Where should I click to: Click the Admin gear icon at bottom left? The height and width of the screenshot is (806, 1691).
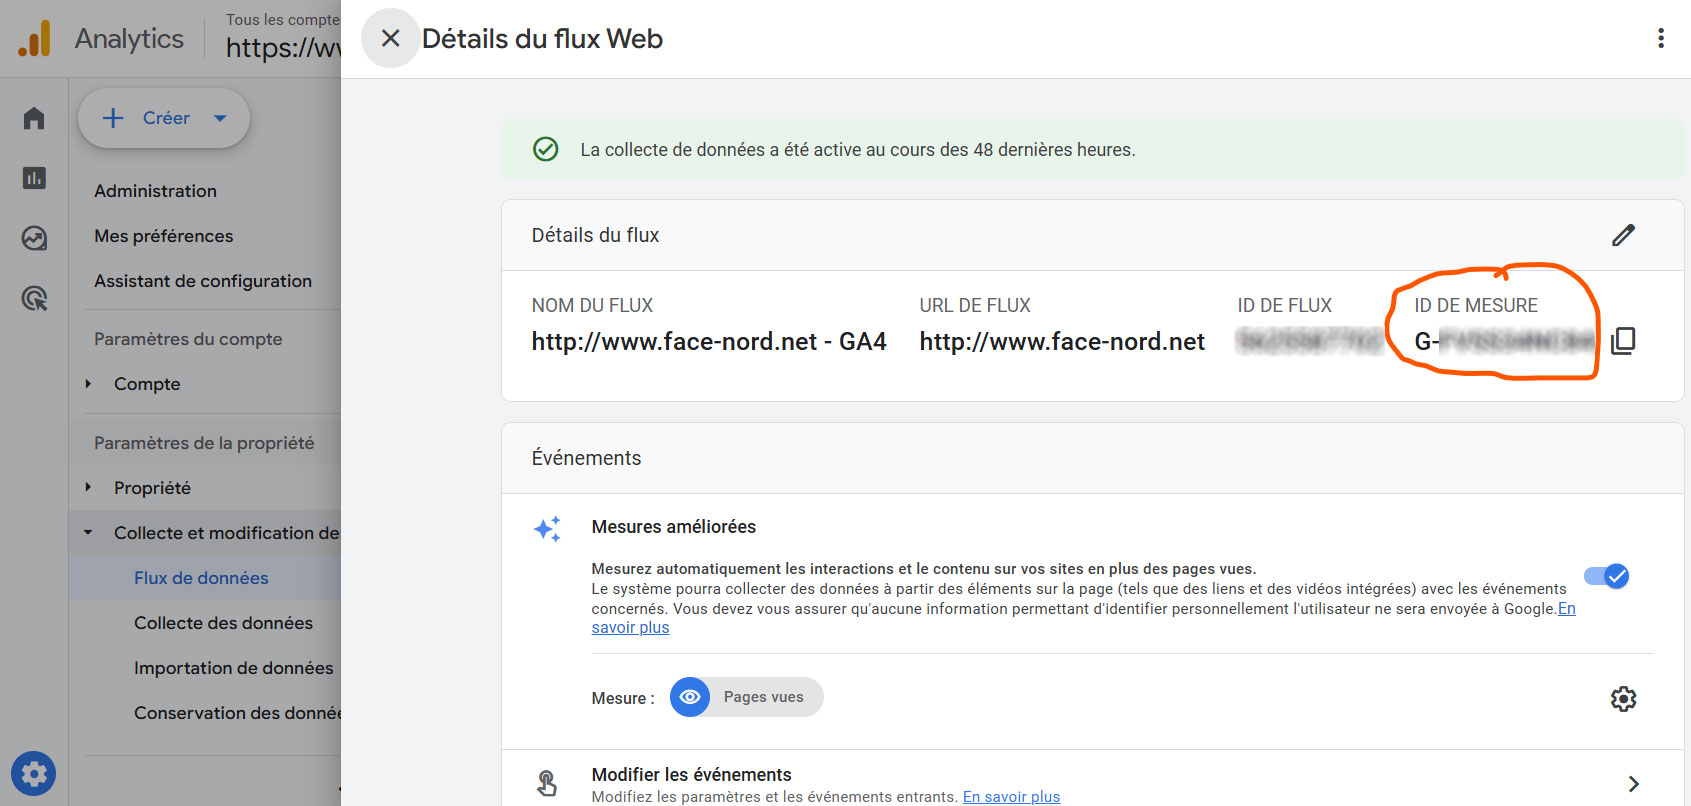coord(34,774)
